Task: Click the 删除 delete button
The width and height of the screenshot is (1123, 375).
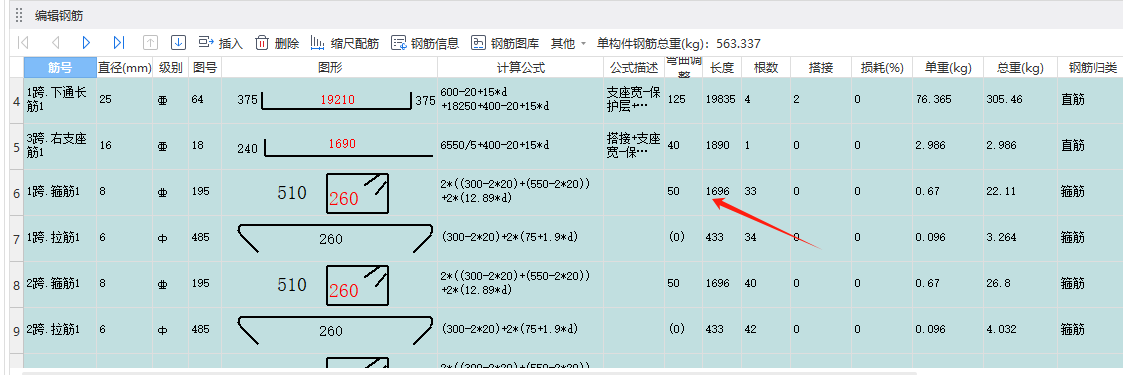Action: [277, 43]
